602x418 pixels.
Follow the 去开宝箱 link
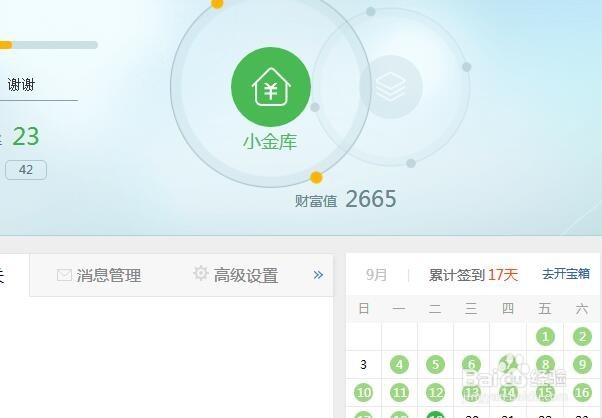[x=566, y=274]
